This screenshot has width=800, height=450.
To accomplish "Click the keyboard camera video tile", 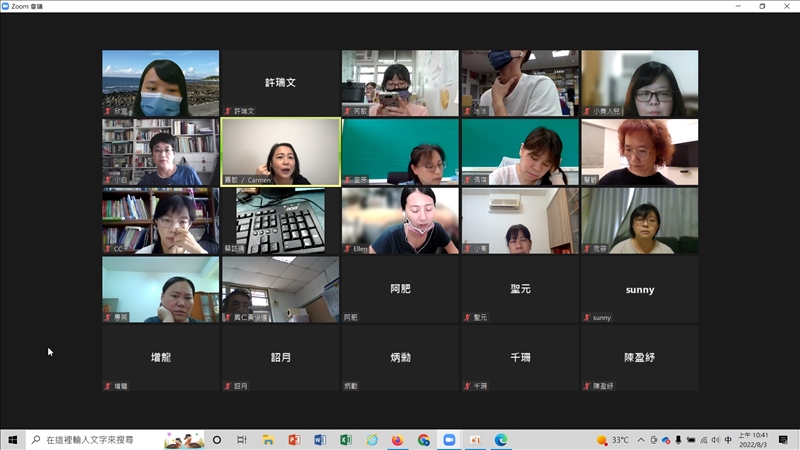I will point(280,221).
